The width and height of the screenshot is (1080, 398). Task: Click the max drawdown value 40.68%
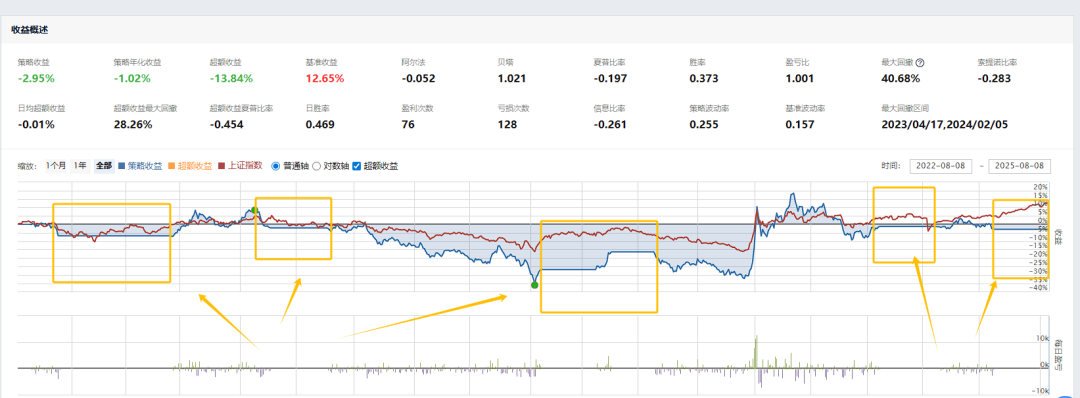click(900, 78)
